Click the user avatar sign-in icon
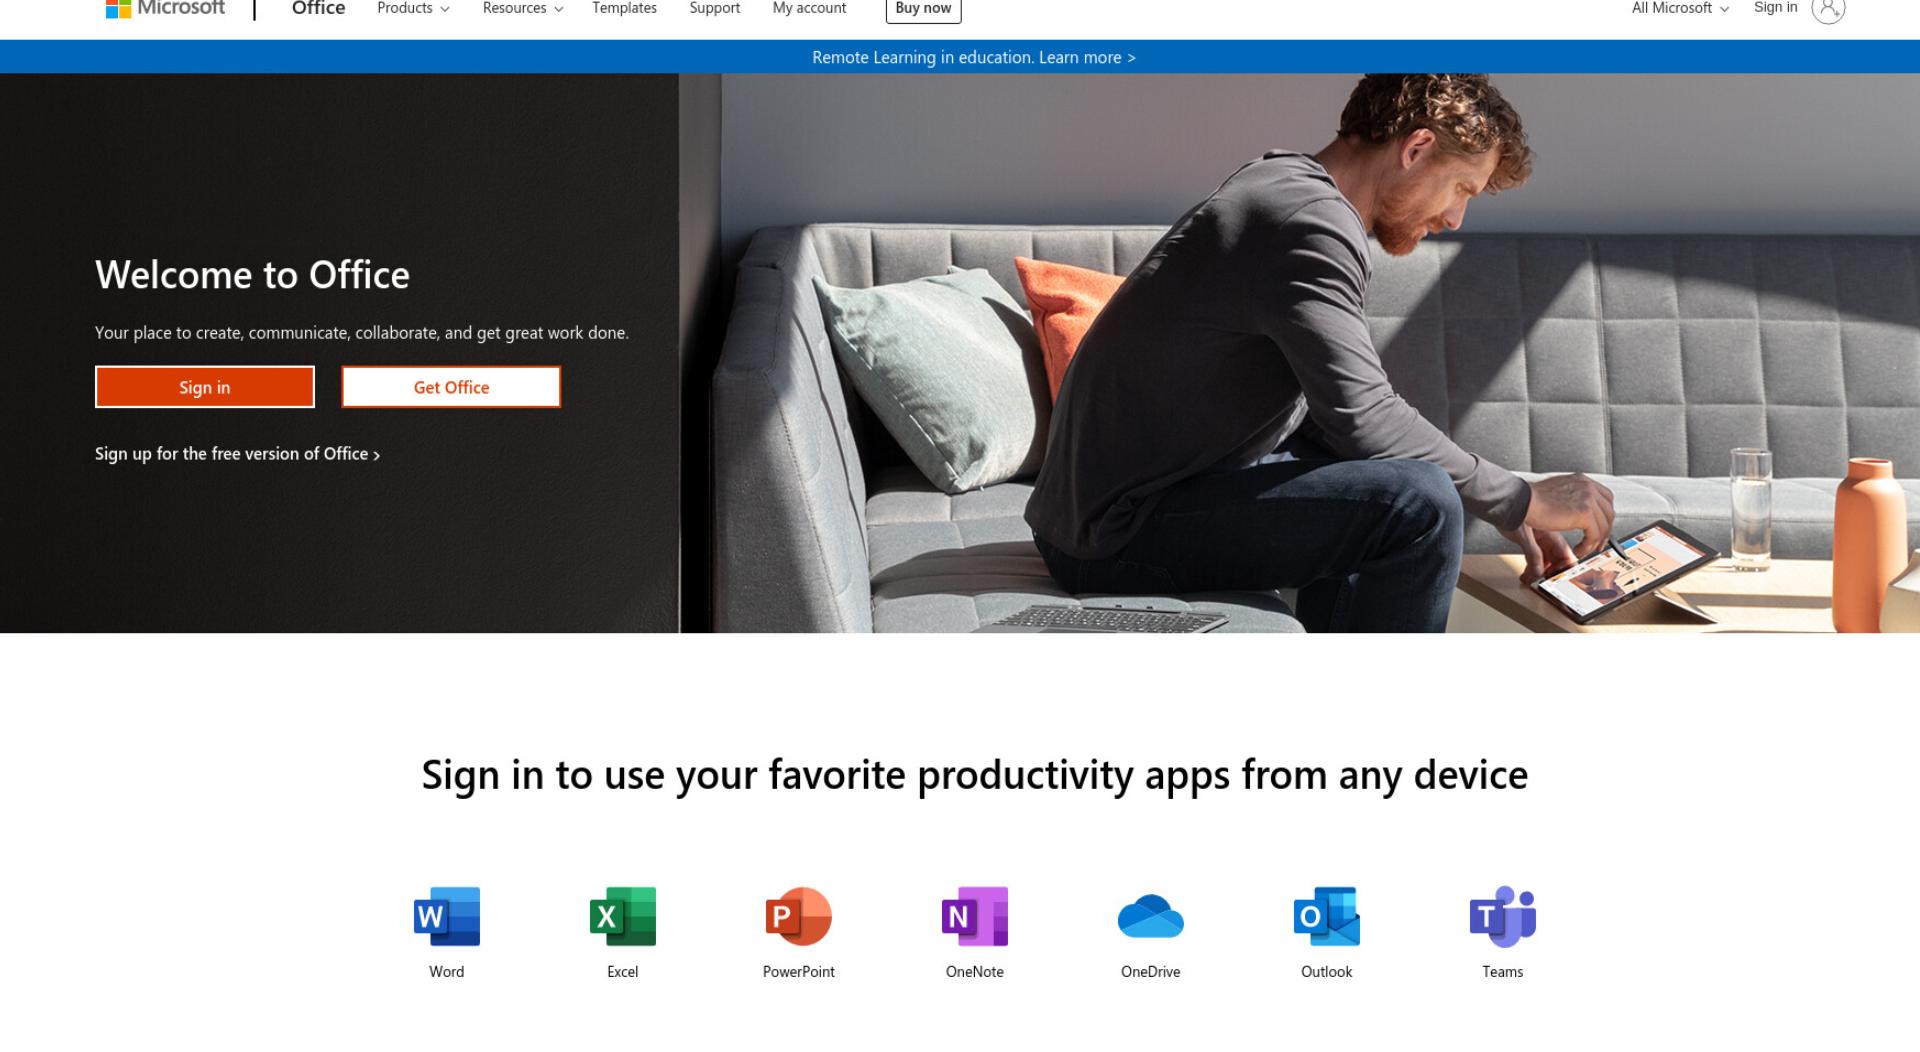Image resolution: width=1920 pixels, height=1052 pixels. coord(1828,9)
